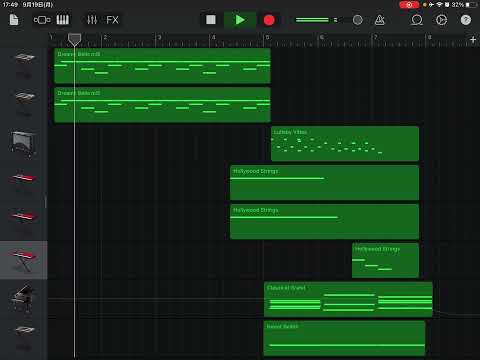Select the grand piano track icon

coord(23,298)
